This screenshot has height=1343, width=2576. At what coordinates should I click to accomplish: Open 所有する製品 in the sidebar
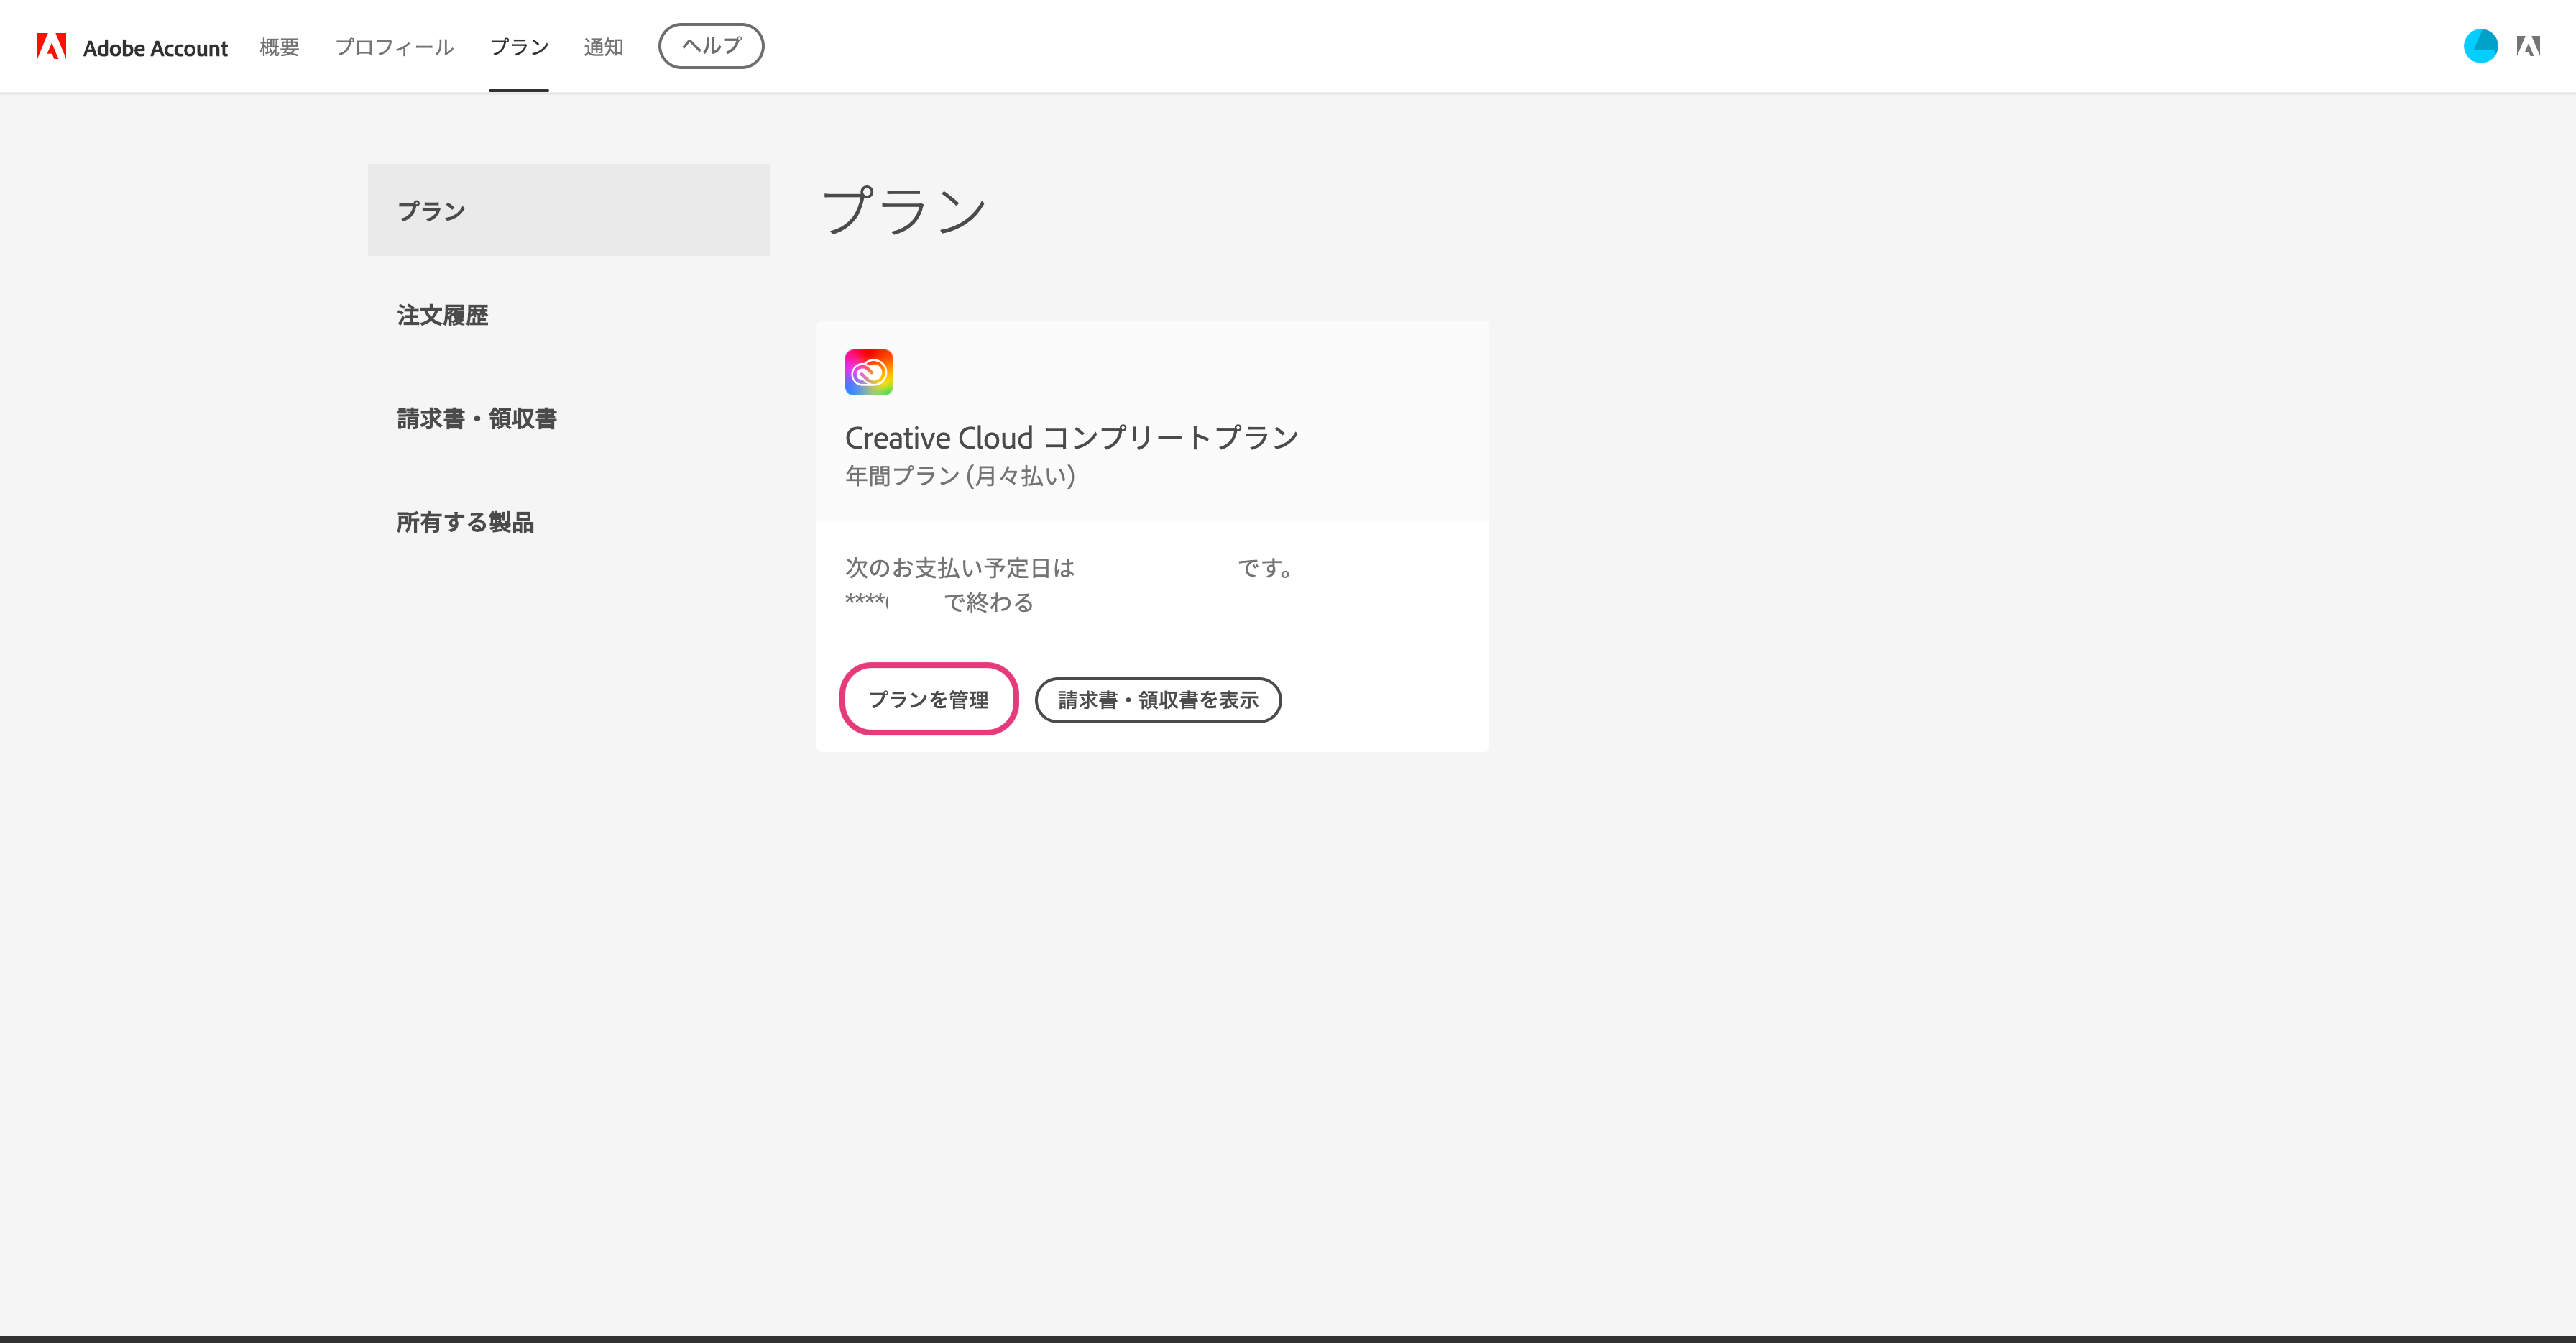pos(465,522)
